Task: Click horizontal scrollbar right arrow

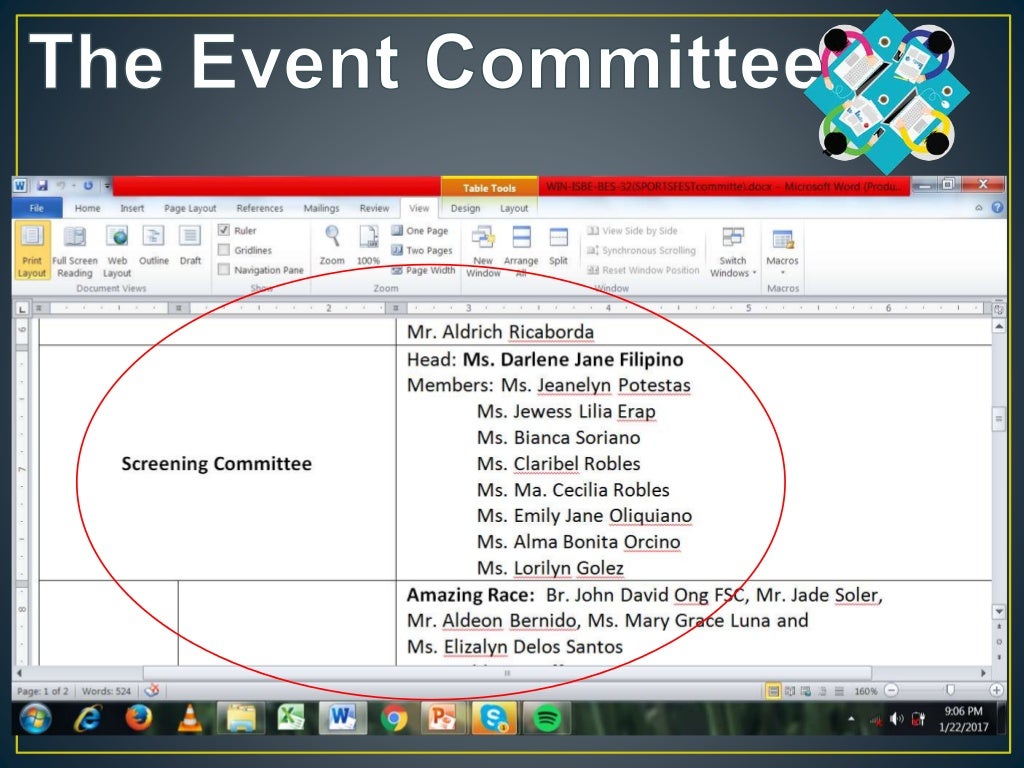Action: tap(984, 672)
